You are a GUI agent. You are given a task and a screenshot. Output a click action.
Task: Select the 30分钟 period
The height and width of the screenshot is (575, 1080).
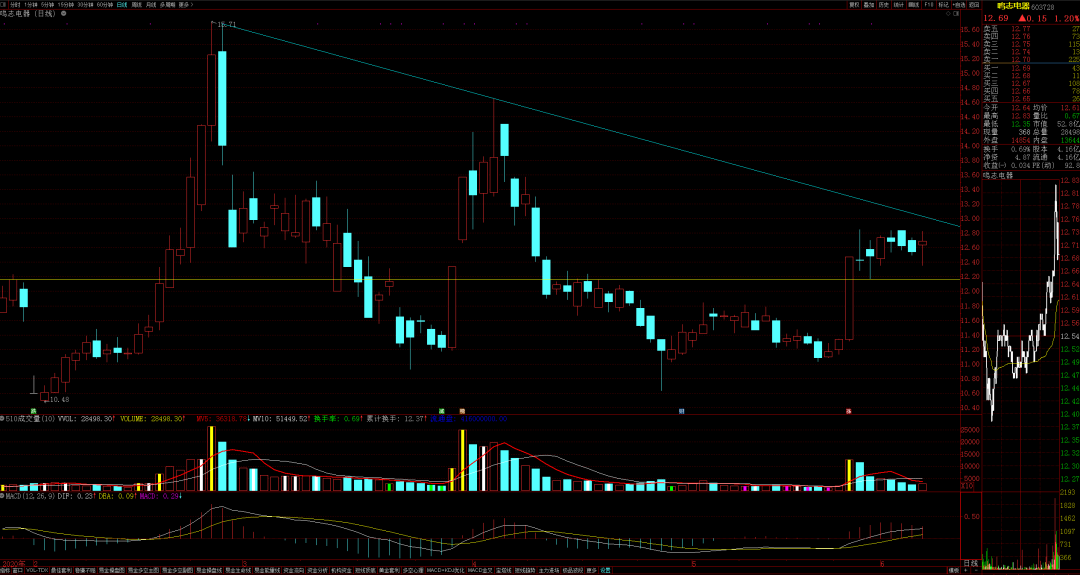click(x=85, y=4)
